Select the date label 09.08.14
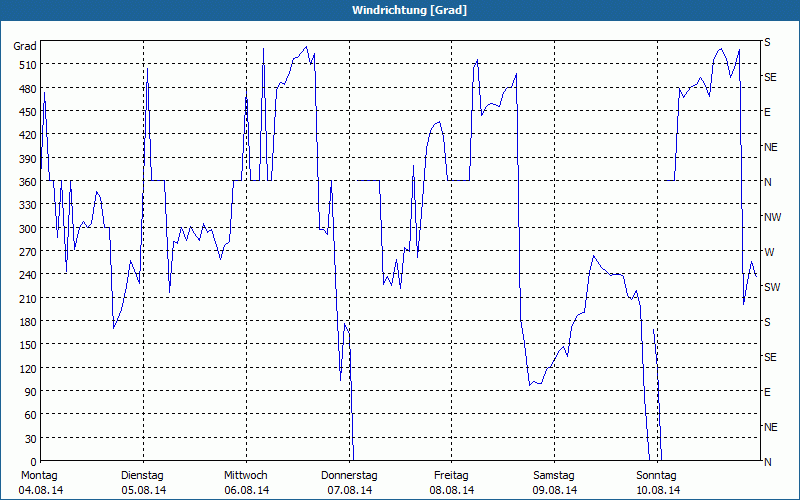 [555, 490]
